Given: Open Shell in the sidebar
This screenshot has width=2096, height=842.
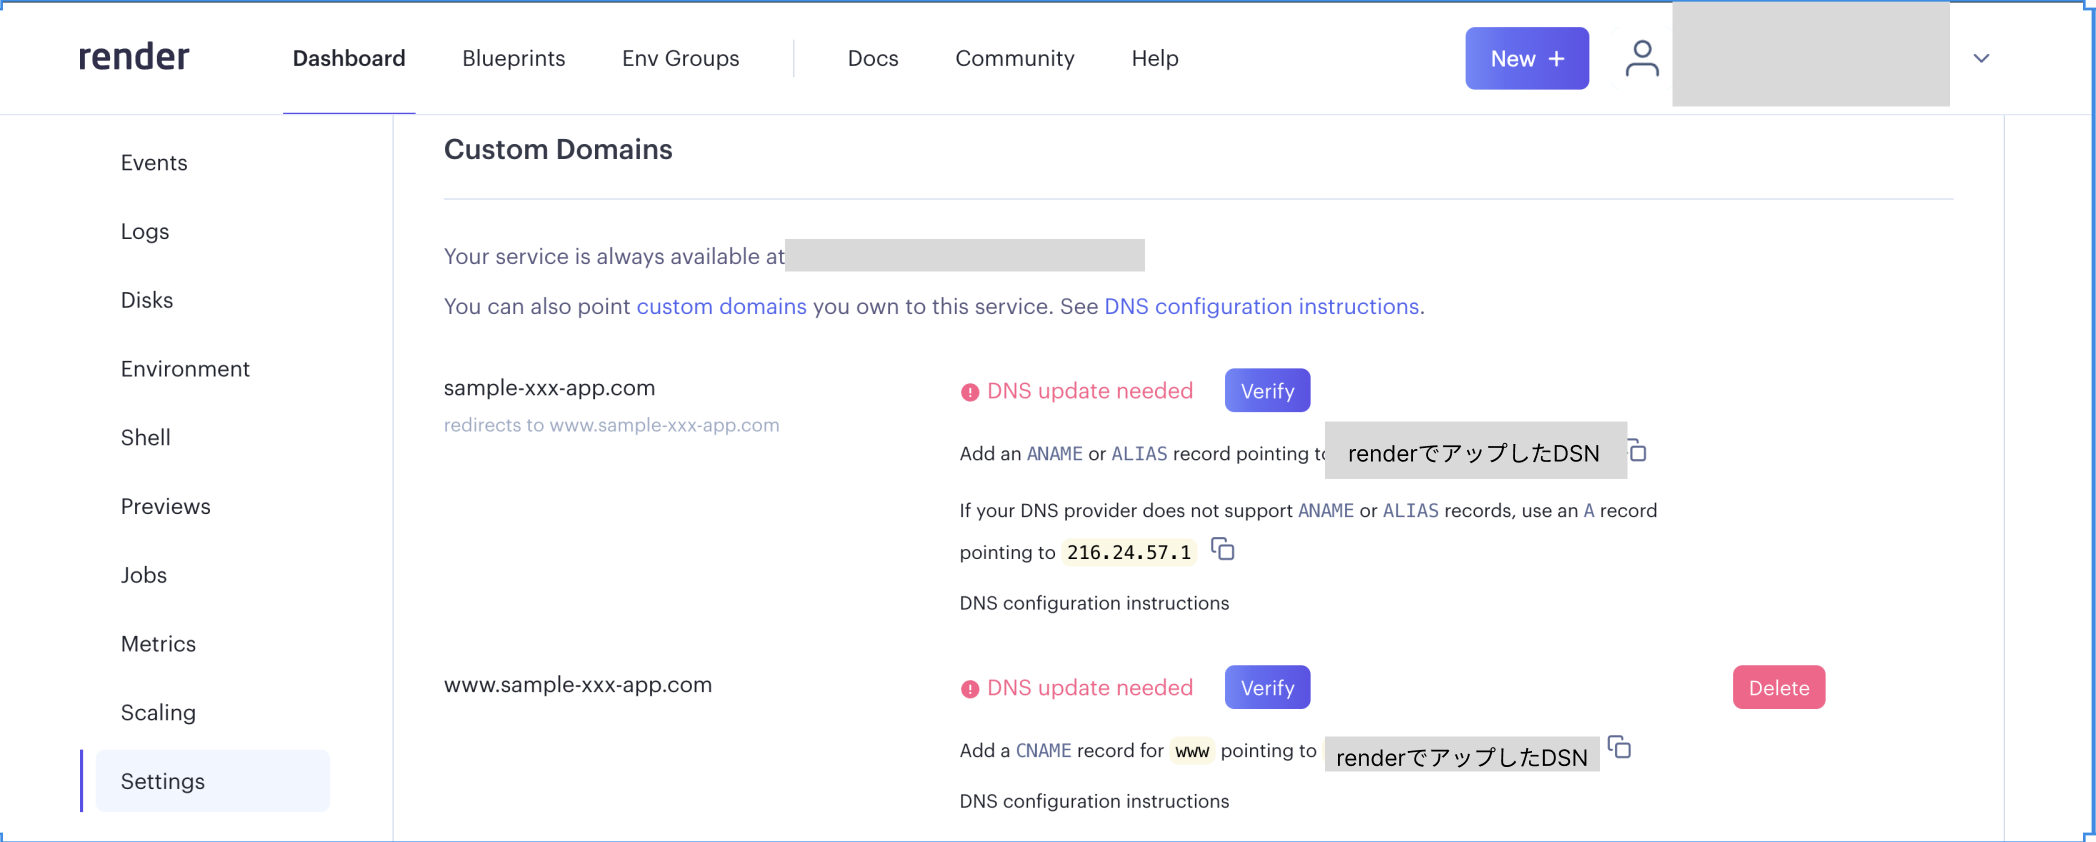Looking at the screenshot, I should coord(146,437).
